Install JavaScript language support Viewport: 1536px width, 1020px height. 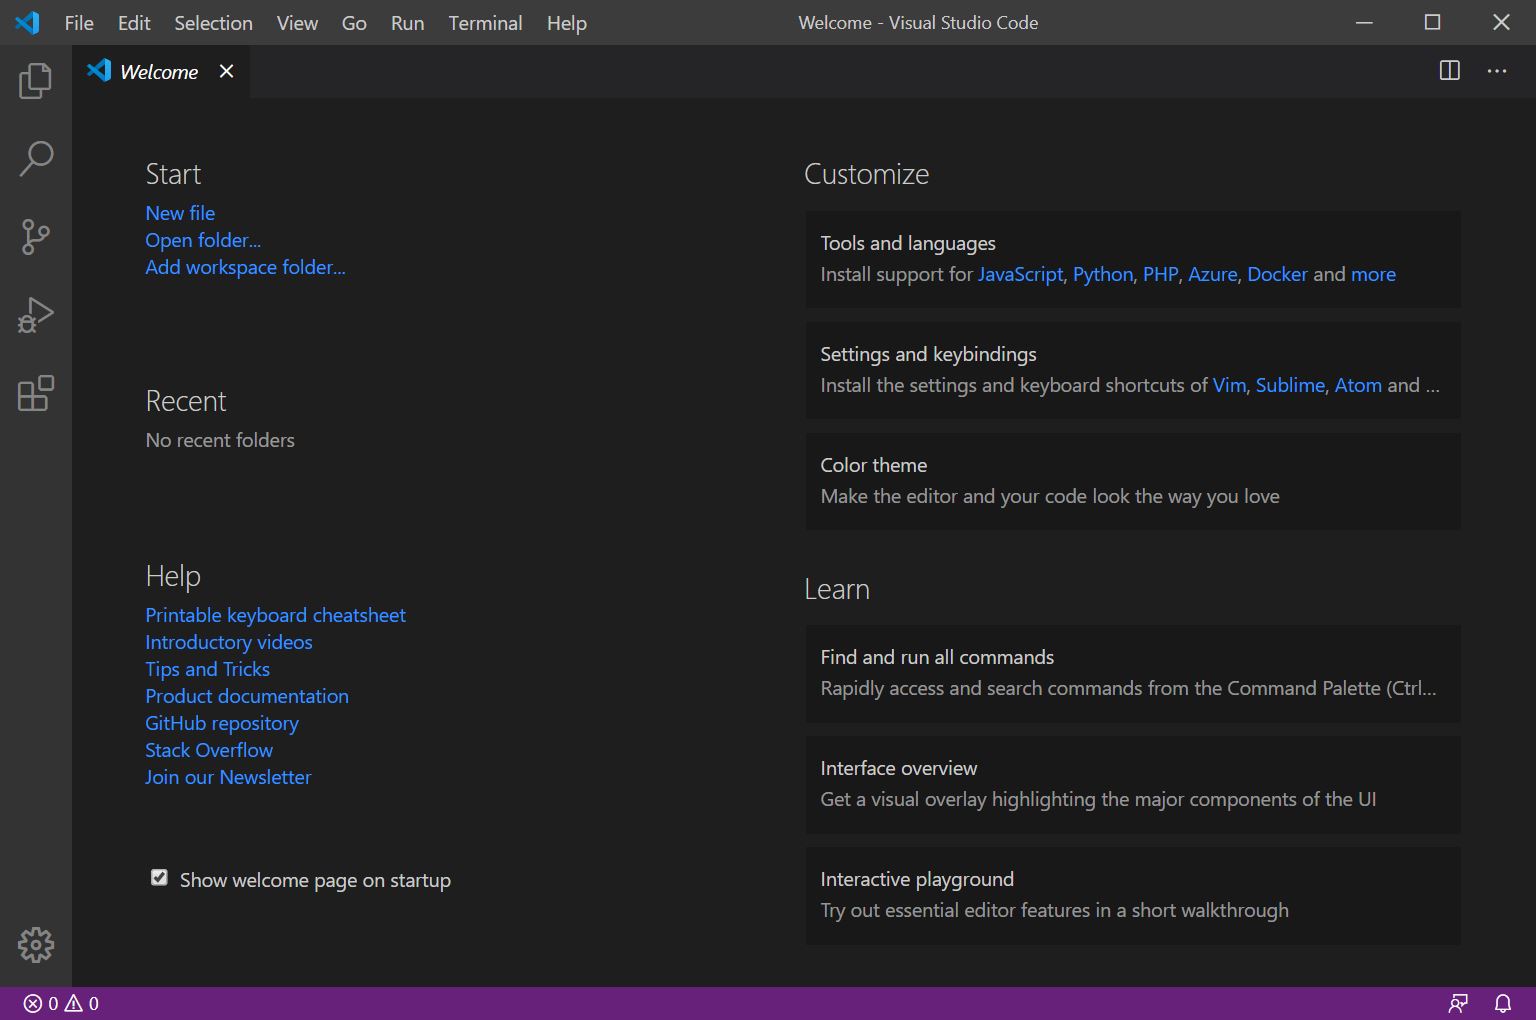point(1020,274)
